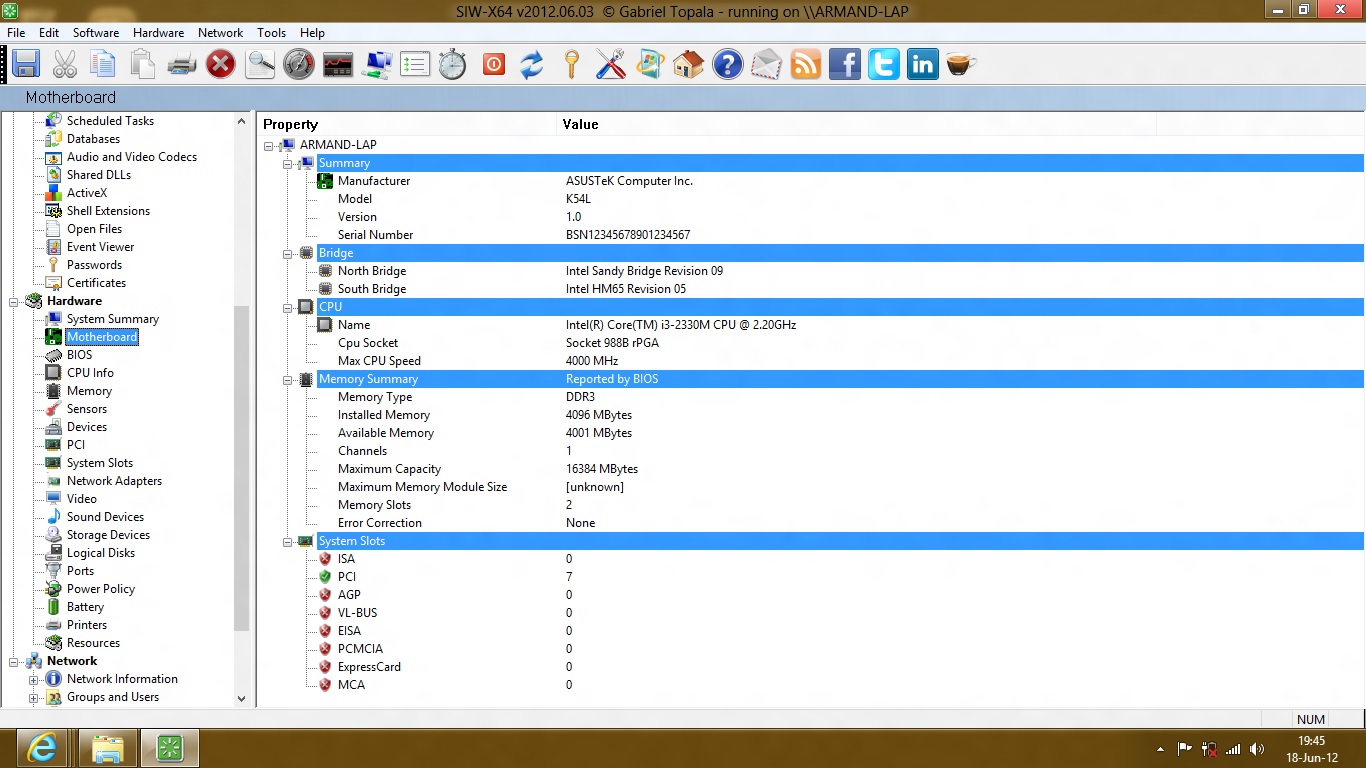Image resolution: width=1366 pixels, height=768 pixels.
Task: Open the Tools menu
Action: 271,33
